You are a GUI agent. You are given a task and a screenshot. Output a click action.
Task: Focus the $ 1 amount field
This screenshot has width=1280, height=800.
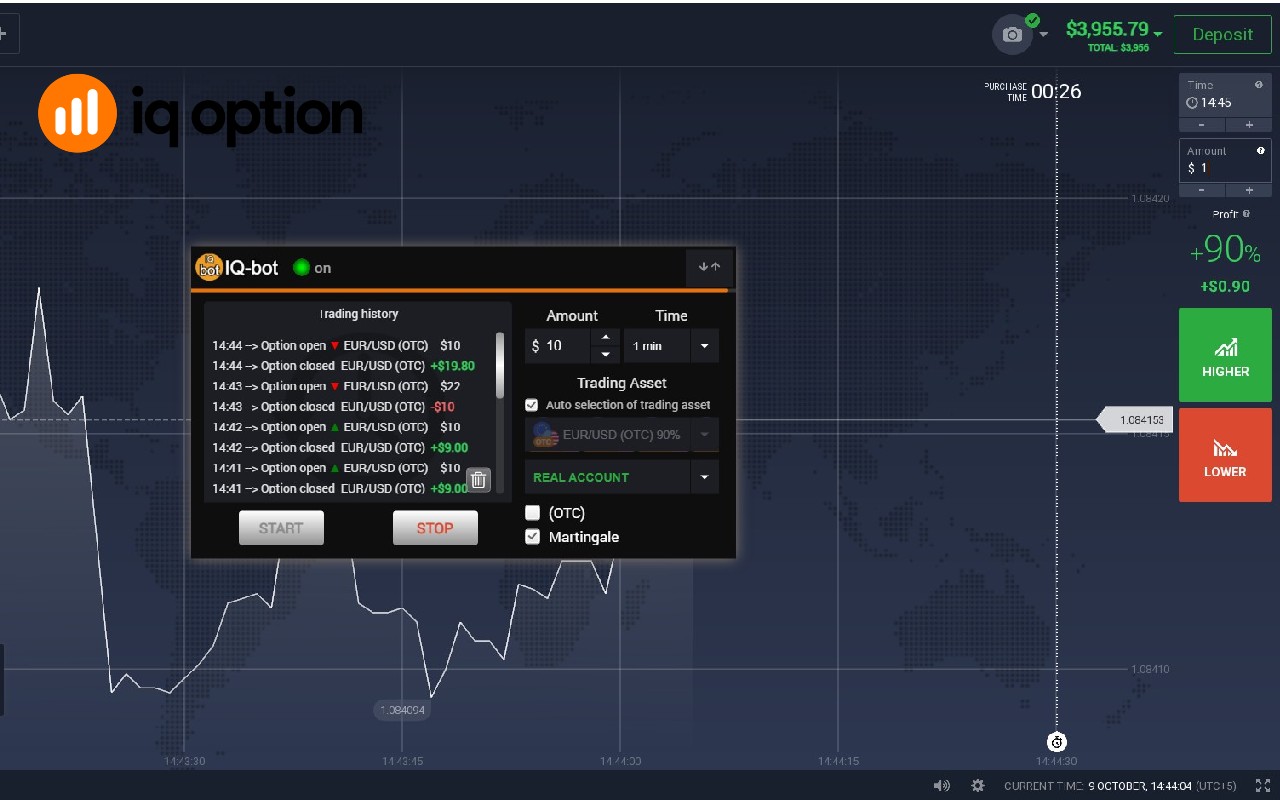1225,168
